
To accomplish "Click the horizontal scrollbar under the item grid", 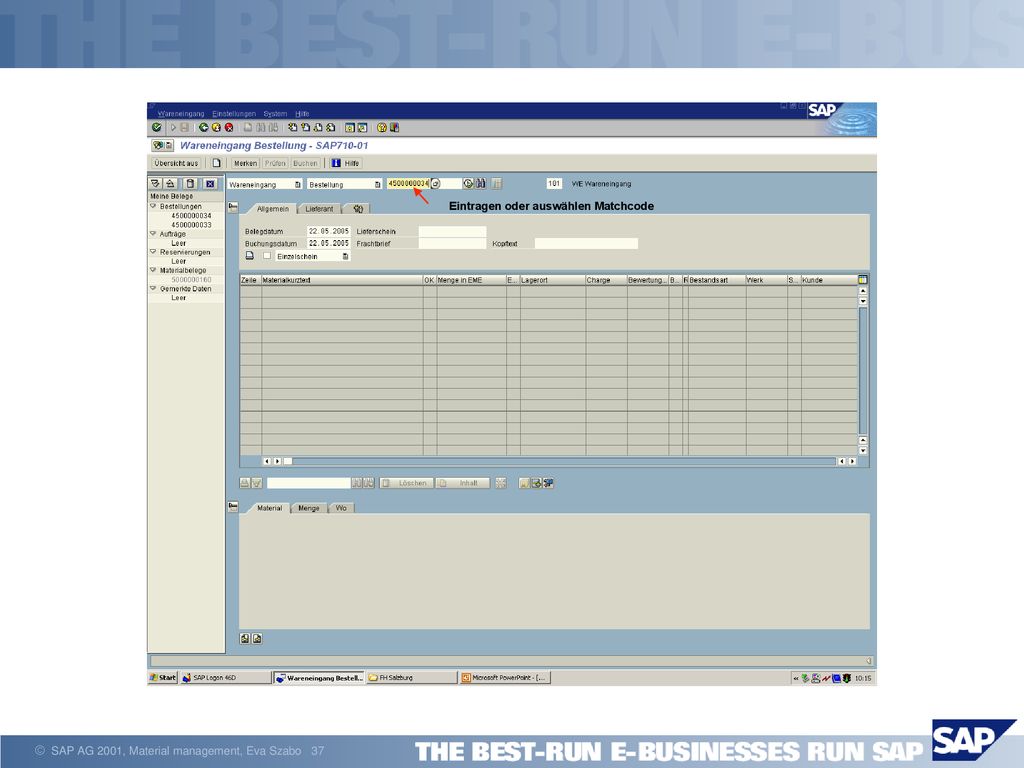I will tap(559, 461).
